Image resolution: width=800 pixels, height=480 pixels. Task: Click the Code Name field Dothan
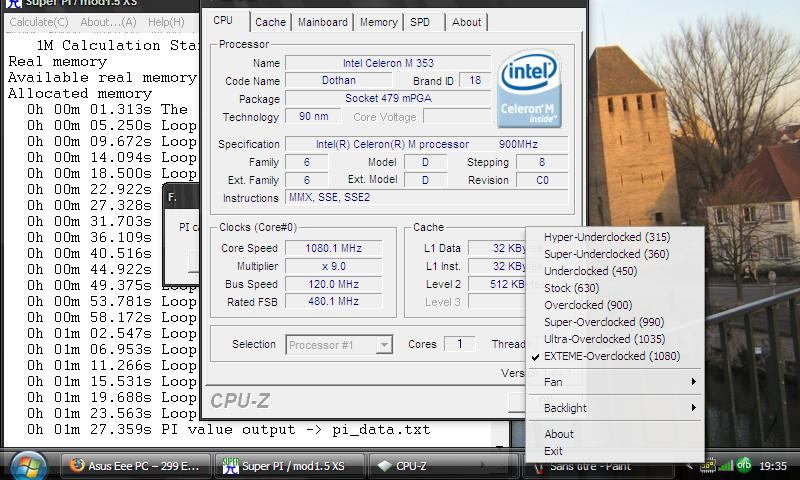[x=339, y=80]
